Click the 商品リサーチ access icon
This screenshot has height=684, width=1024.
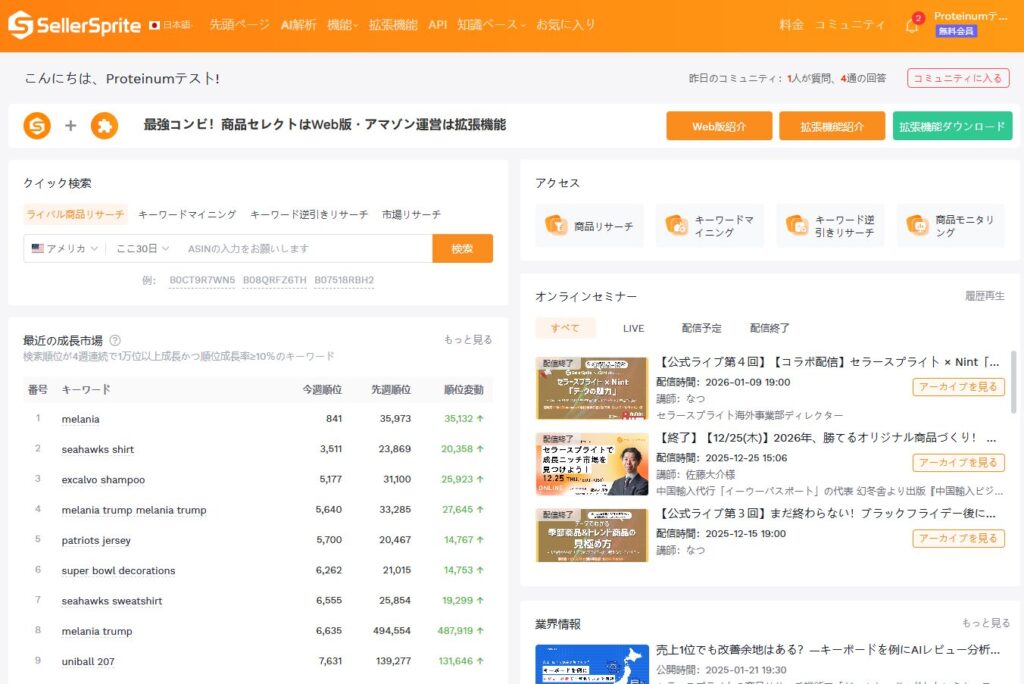coord(556,226)
